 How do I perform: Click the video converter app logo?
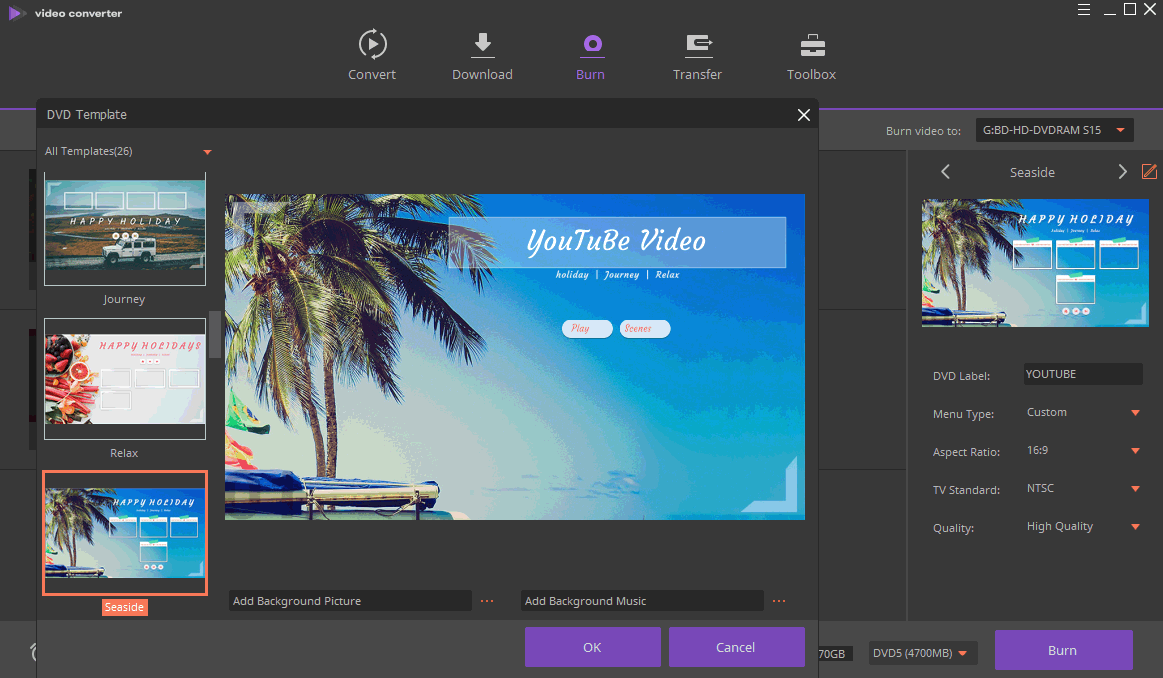[x=16, y=13]
